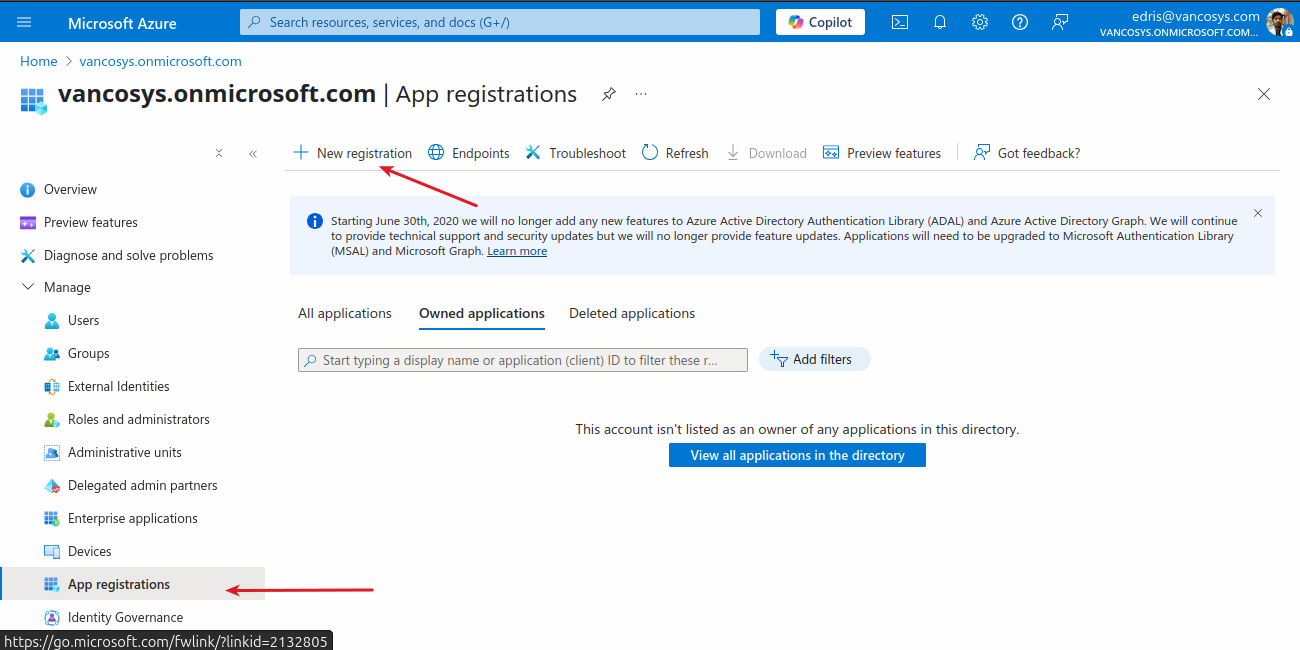Dismiss the ADAL information banner
The image size is (1300, 650).
click(x=1258, y=213)
